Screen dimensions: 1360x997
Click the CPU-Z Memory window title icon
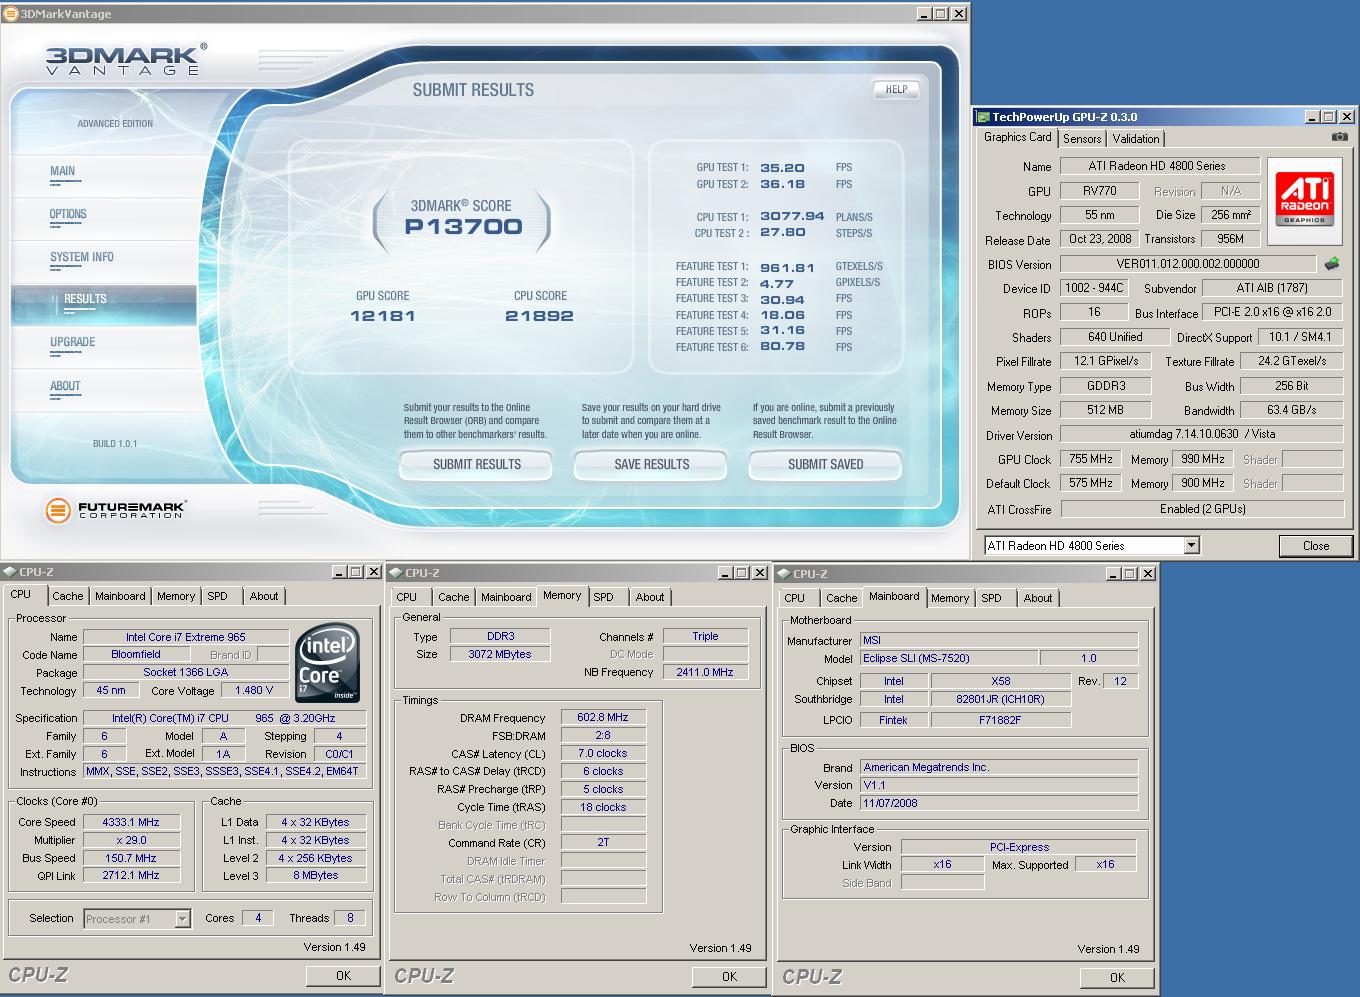click(x=397, y=573)
